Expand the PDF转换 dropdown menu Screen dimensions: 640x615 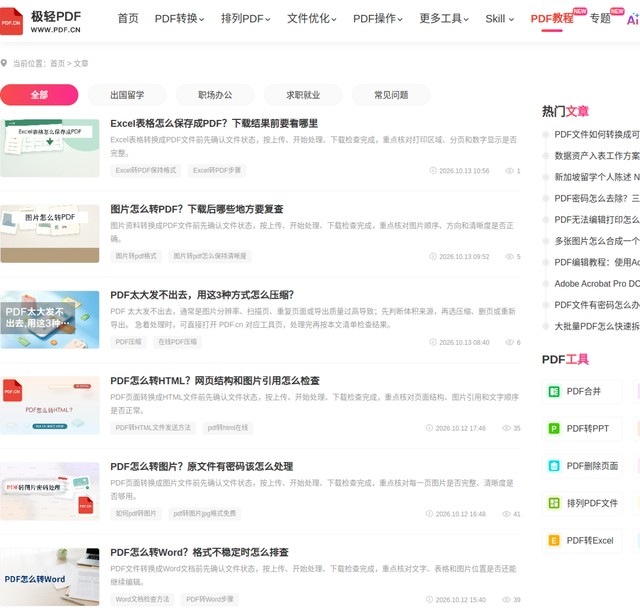point(180,19)
